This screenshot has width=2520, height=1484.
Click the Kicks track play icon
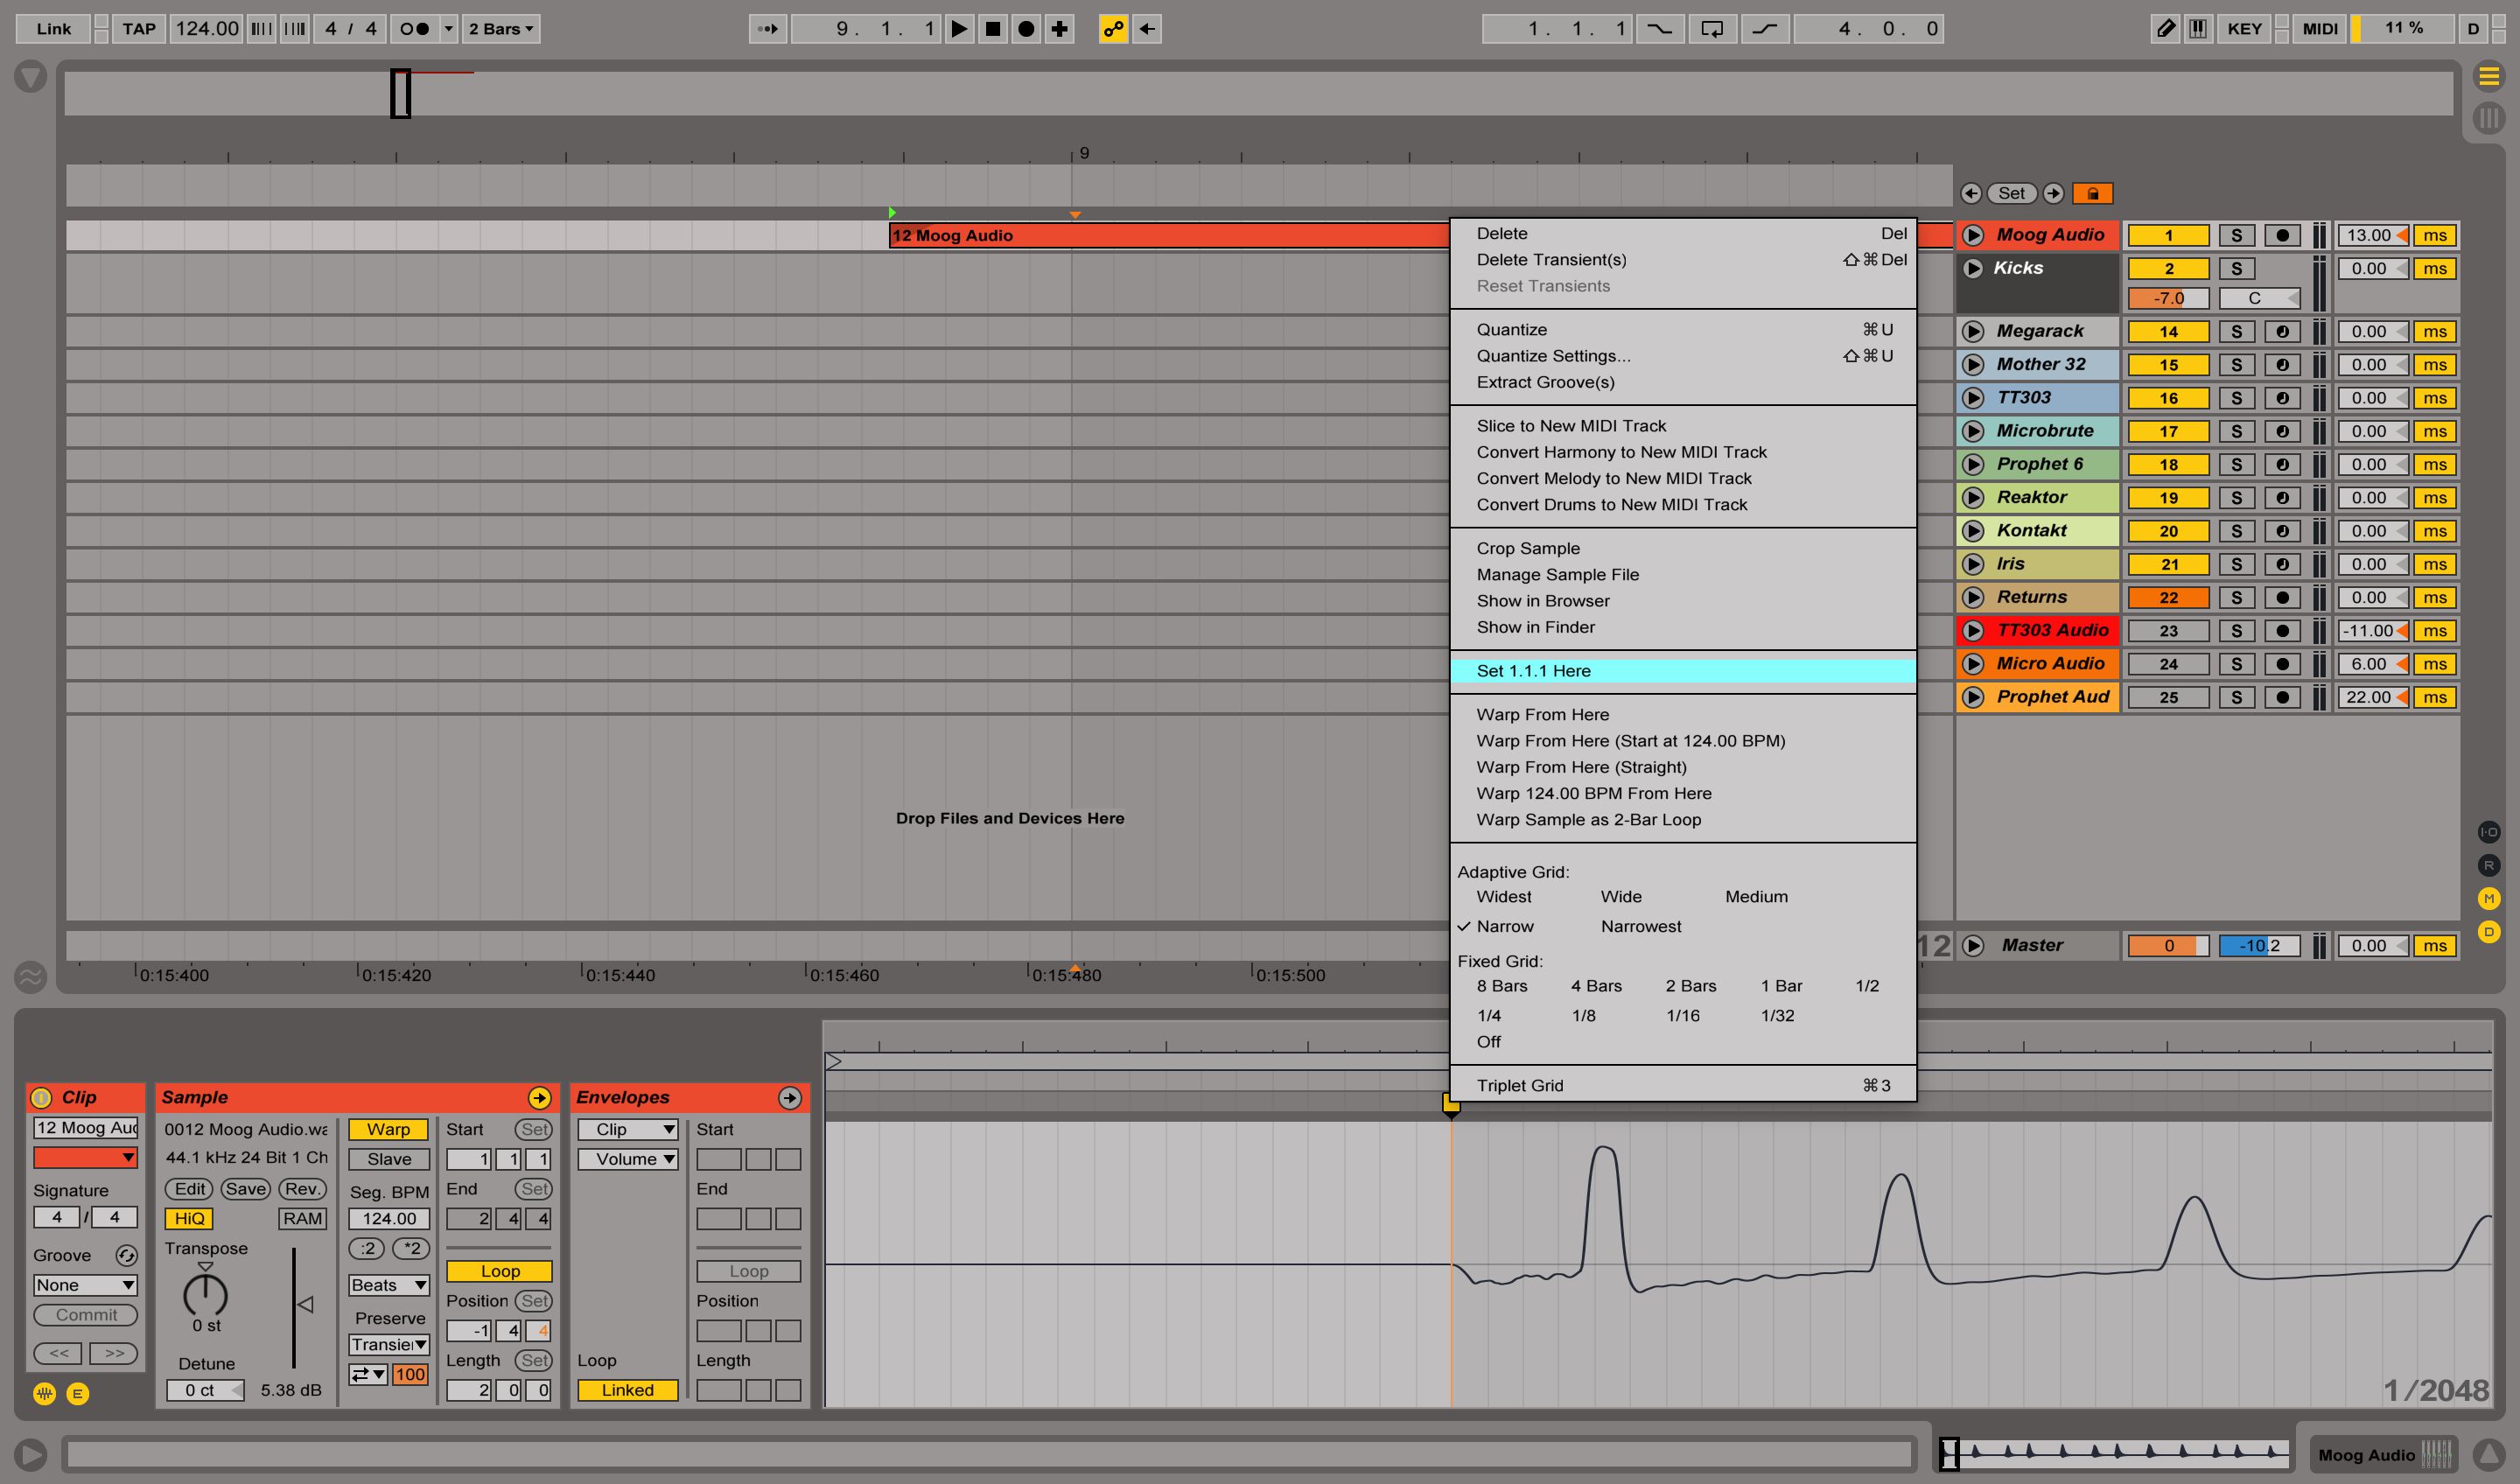[1973, 268]
